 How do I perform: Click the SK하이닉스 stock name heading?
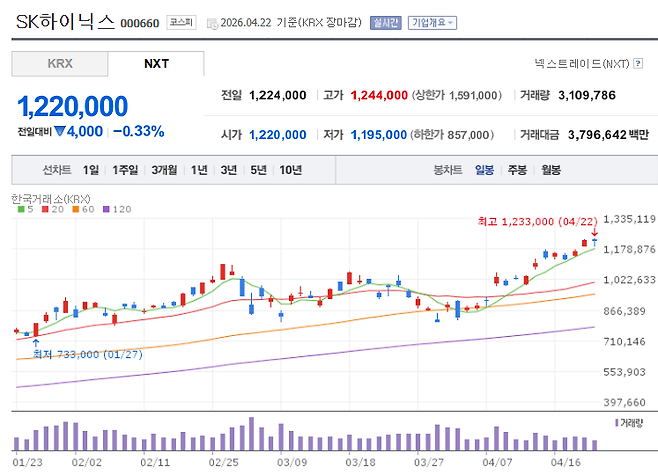pyautogui.click(x=64, y=22)
